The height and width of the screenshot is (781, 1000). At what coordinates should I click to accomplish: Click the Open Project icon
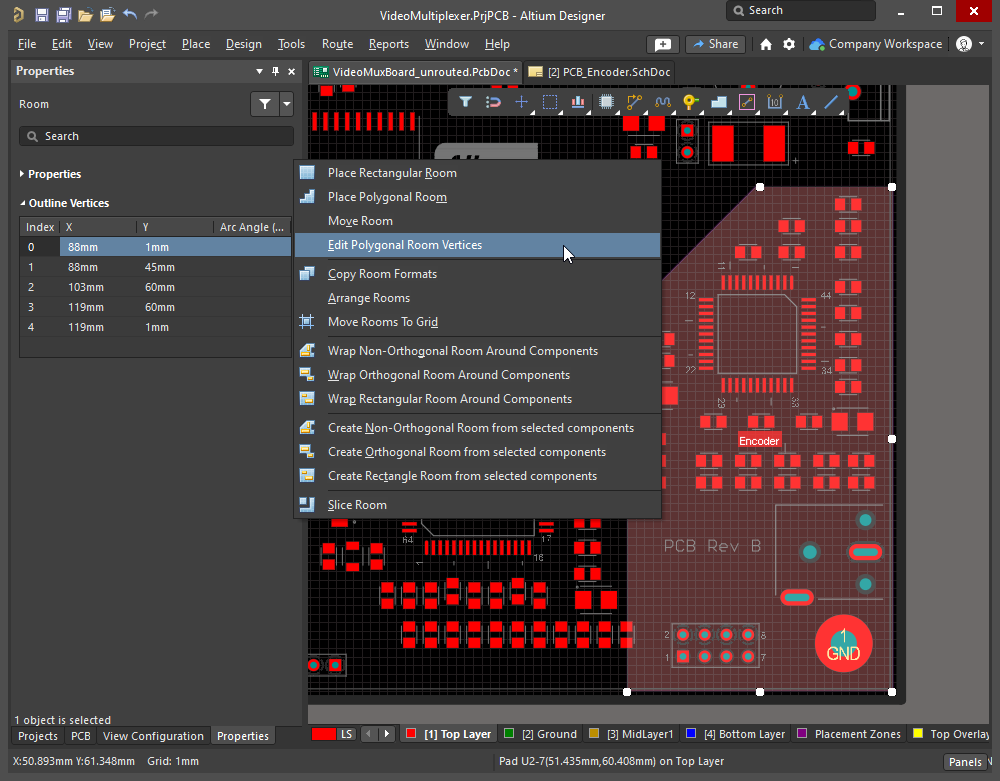pos(107,15)
